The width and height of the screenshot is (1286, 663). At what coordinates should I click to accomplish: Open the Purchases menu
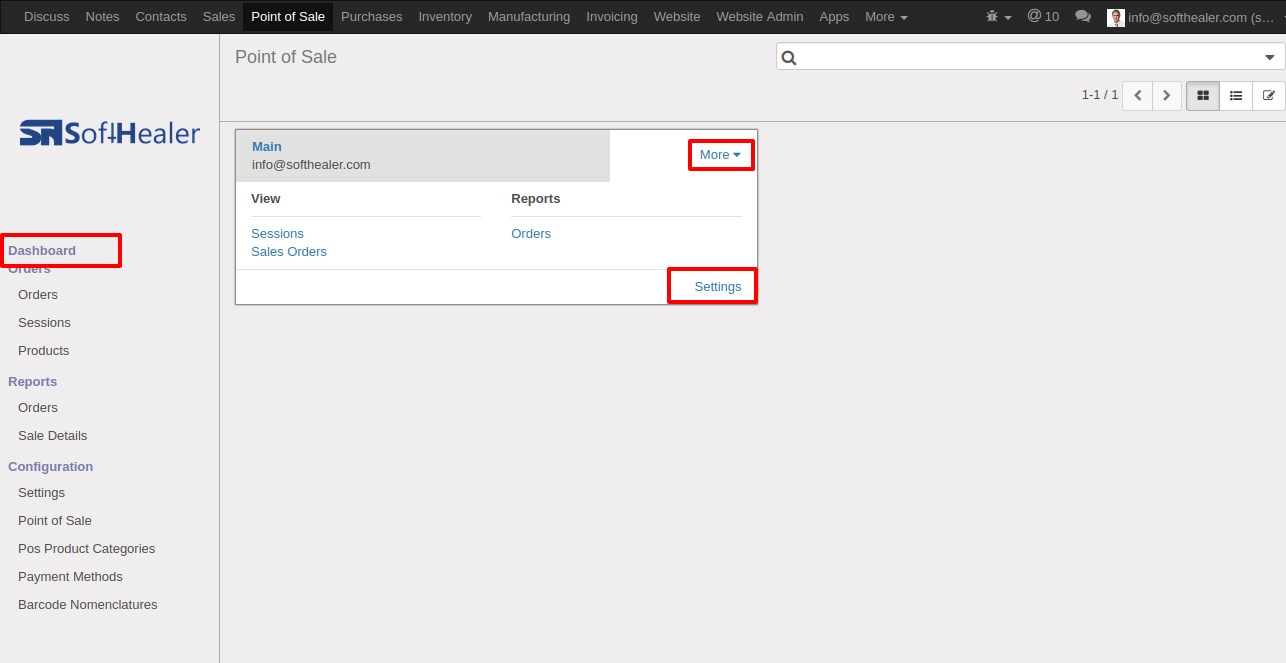click(372, 17)
